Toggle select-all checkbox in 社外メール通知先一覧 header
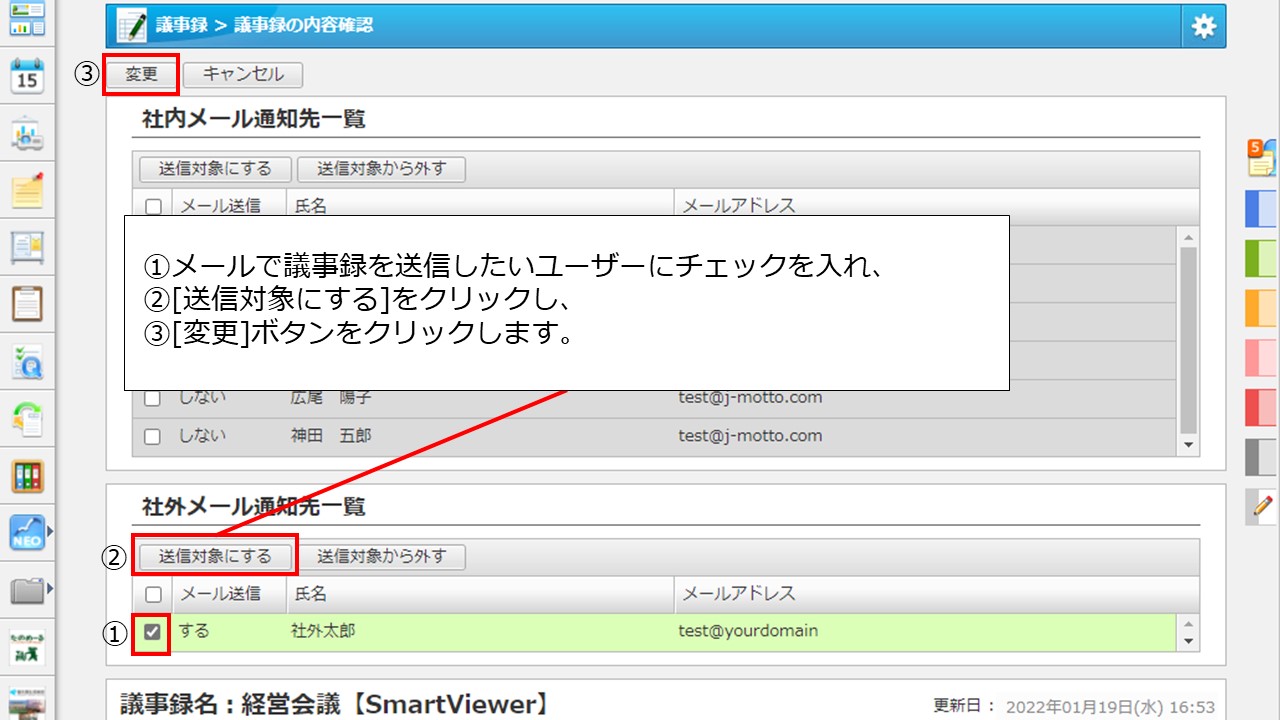This screenshot has width=1280, height=720. pos(153,594)
